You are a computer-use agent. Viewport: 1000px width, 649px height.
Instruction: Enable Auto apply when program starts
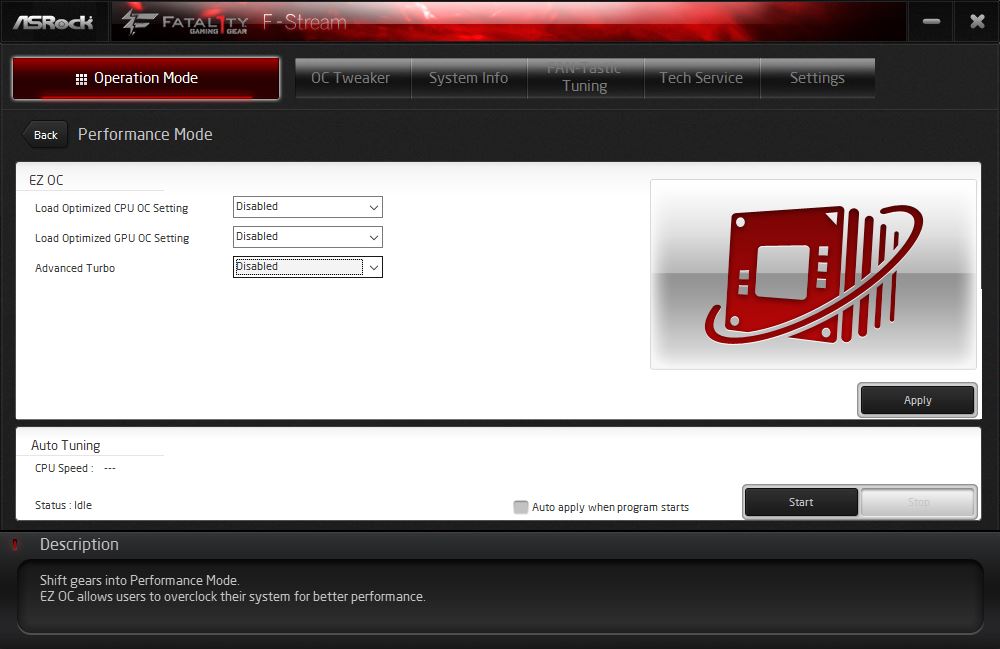pos(521,507)
